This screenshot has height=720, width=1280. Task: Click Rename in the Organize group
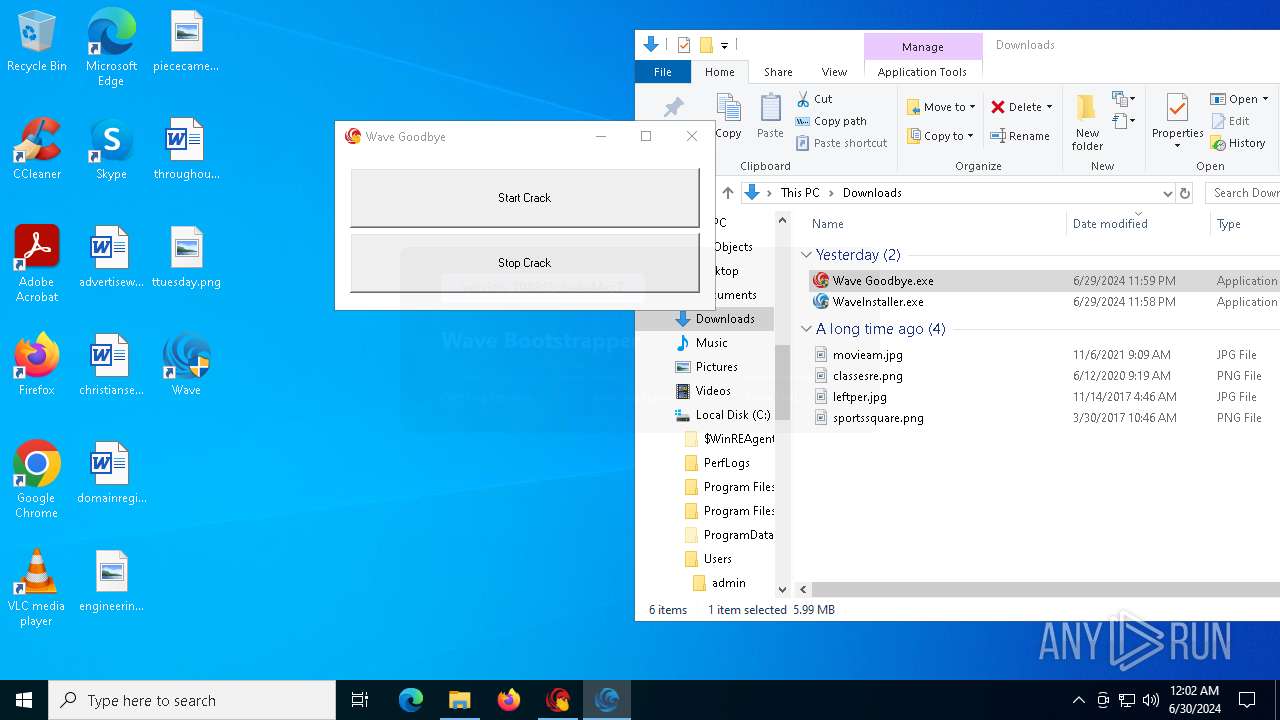(x=1020, y=136)
